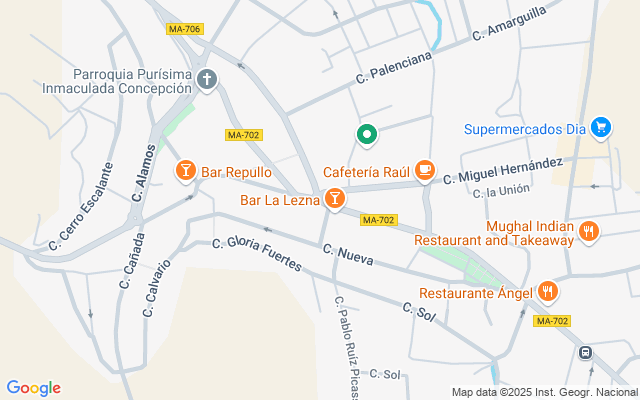Click the MA-706 road shield
Viewport: 640px width, 400px height.
point(185,29)
